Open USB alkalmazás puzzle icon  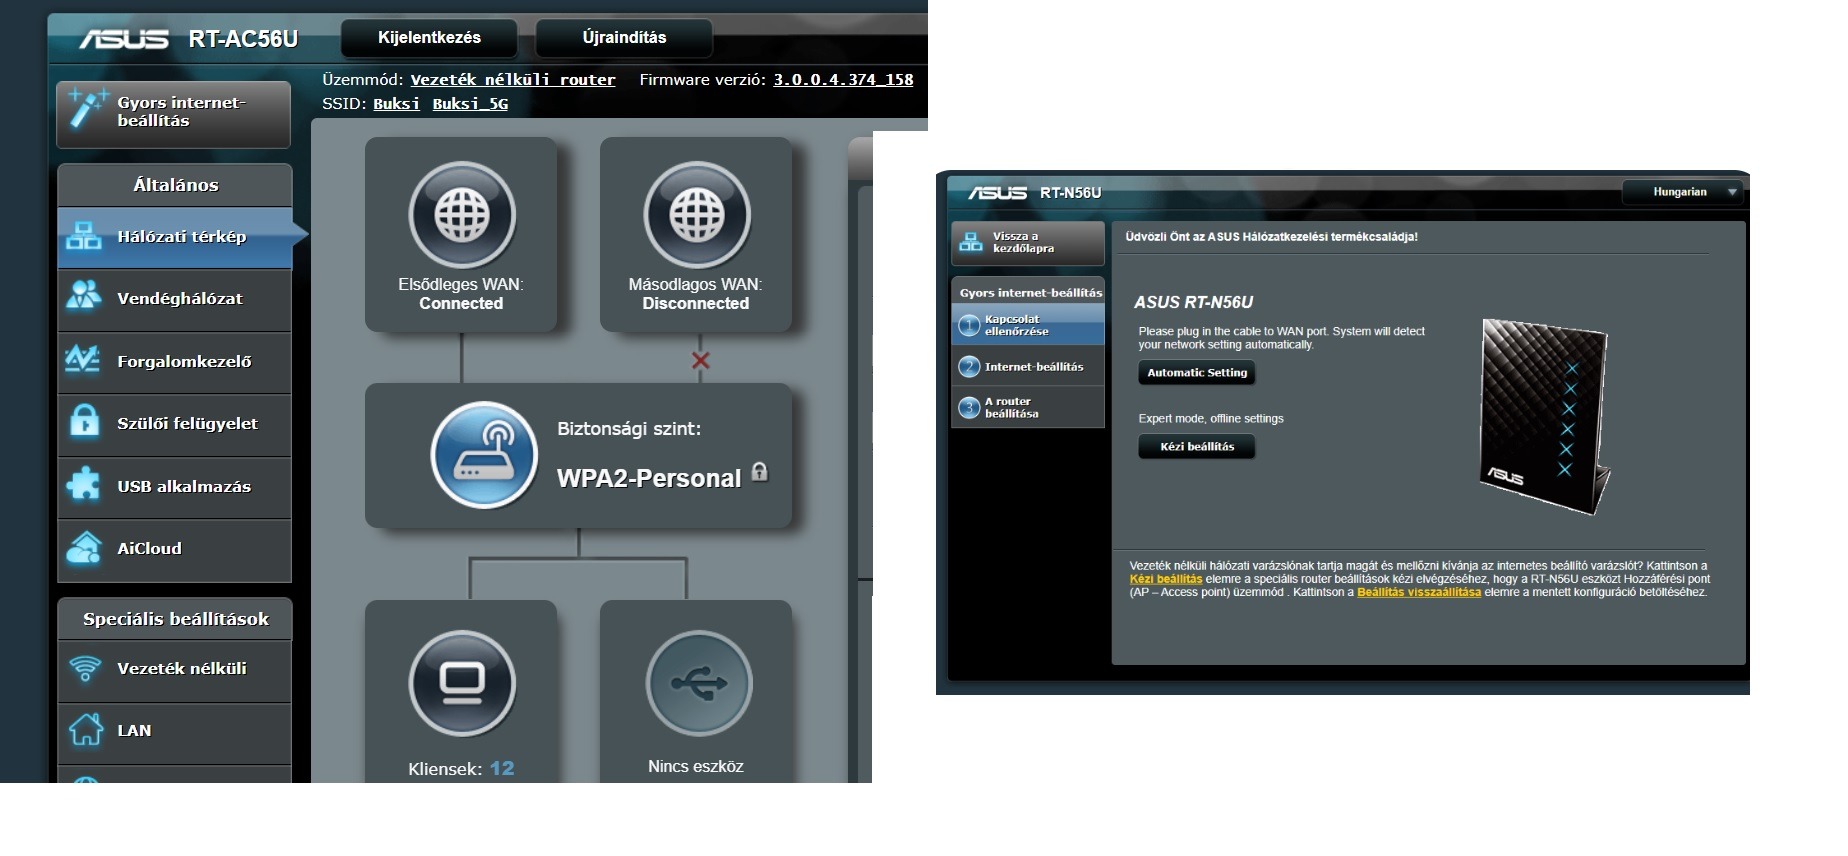tap(84, 485)
